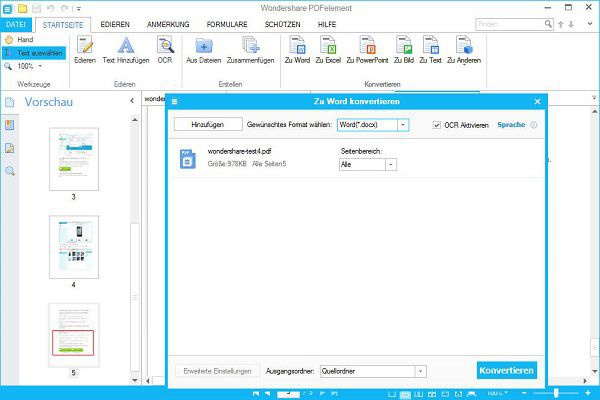Jump to first page in status bar

coord(256,393)
